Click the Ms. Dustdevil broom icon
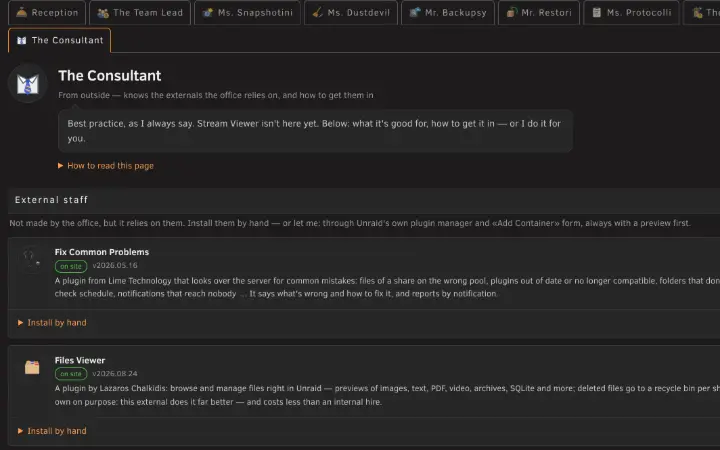This screenshot has height=450, width=720. click(x=317, y=13)
